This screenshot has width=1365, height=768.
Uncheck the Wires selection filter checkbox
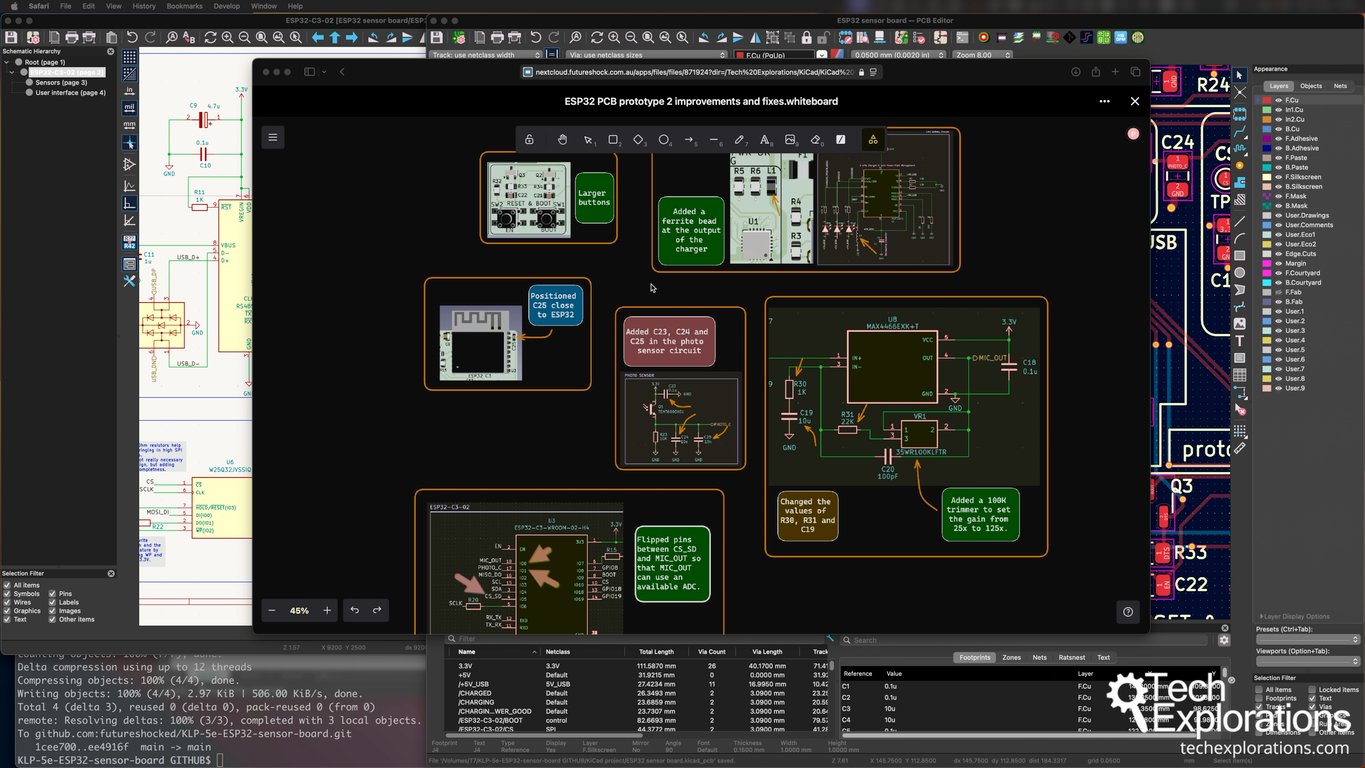click(x=7, y=603)
